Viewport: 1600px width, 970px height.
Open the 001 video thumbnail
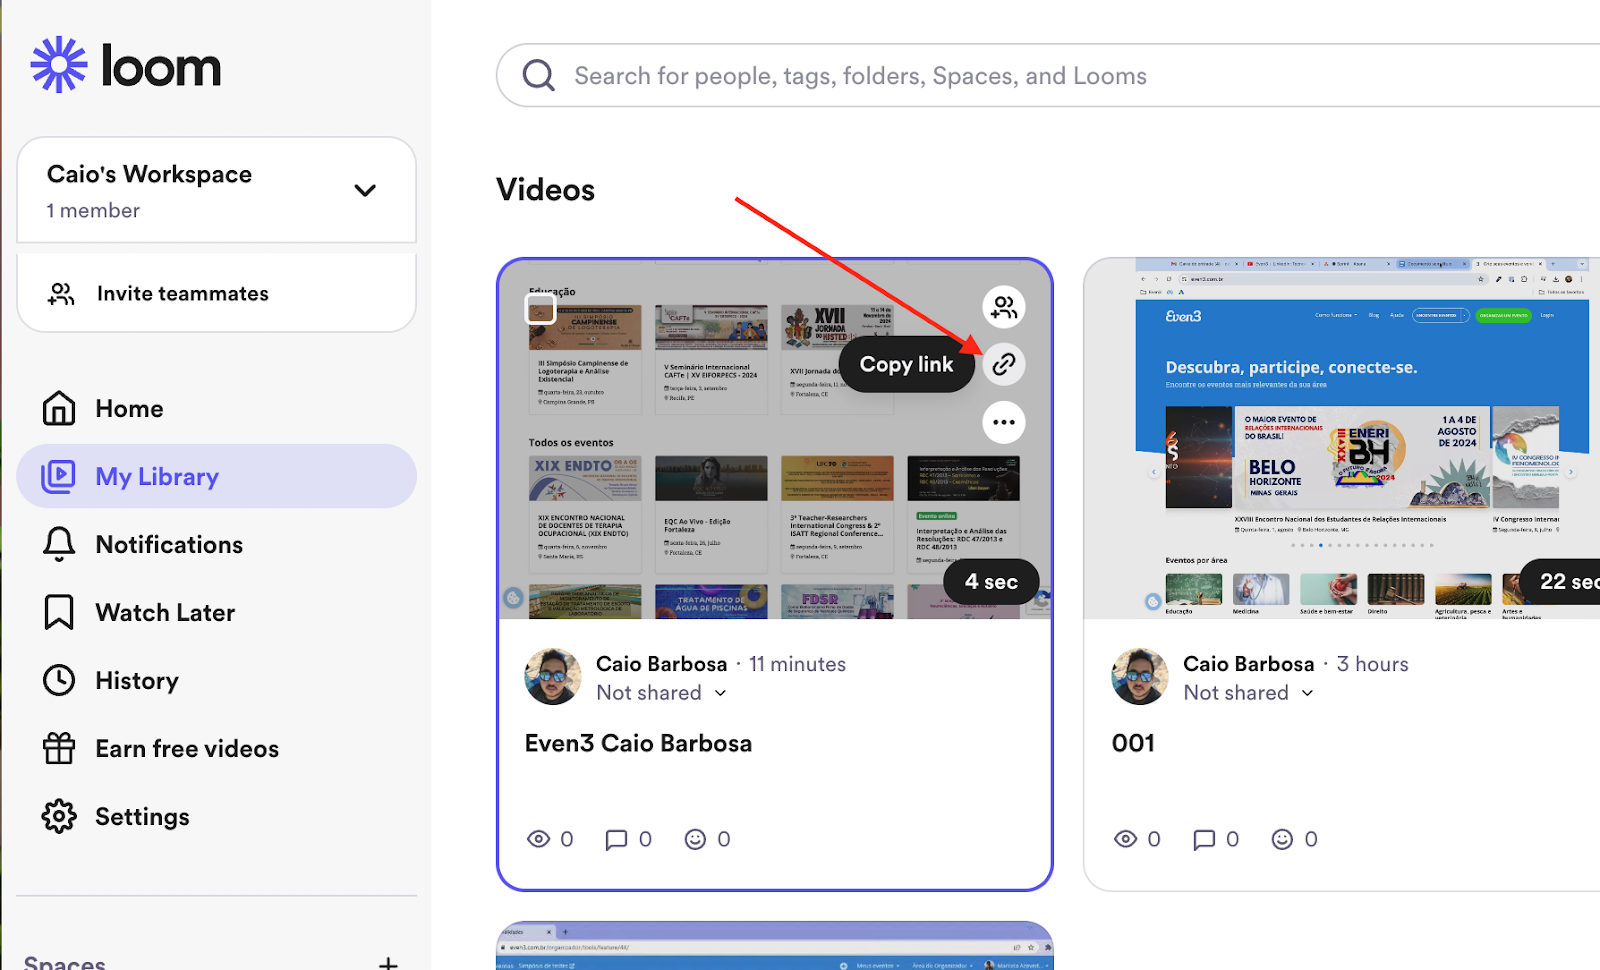pyautogui.click(x=1343, y=438)
